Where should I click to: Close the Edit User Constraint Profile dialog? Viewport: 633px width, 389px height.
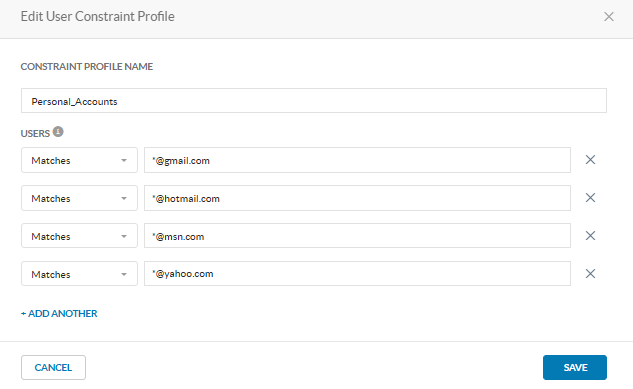(609, 17)
